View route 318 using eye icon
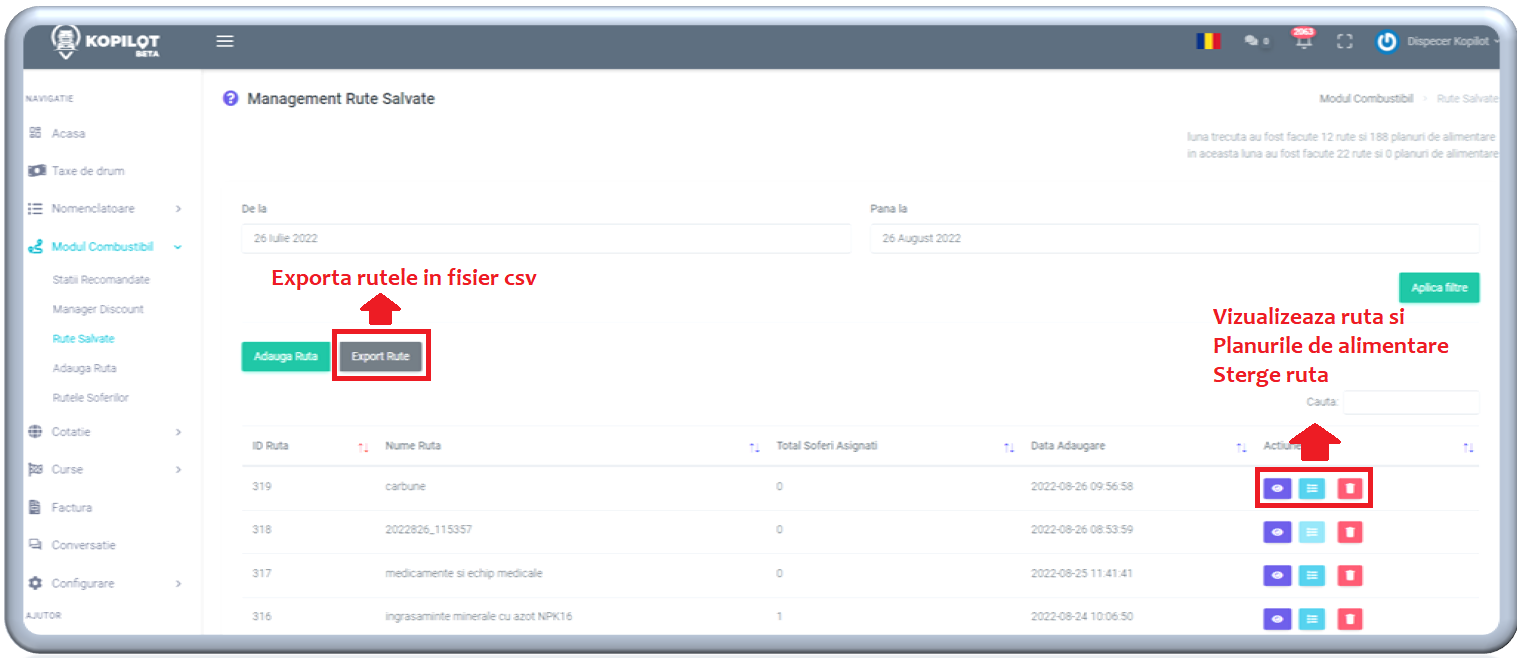 pyautogui.click(x=1277, y=532)
